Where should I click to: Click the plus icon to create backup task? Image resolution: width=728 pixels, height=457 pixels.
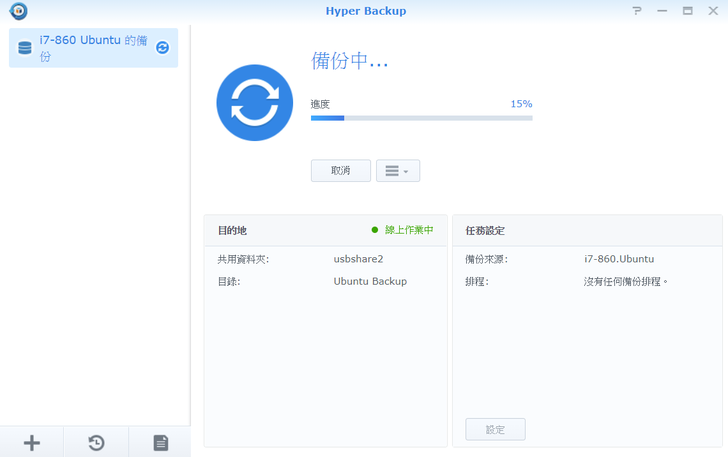[32, 442]
